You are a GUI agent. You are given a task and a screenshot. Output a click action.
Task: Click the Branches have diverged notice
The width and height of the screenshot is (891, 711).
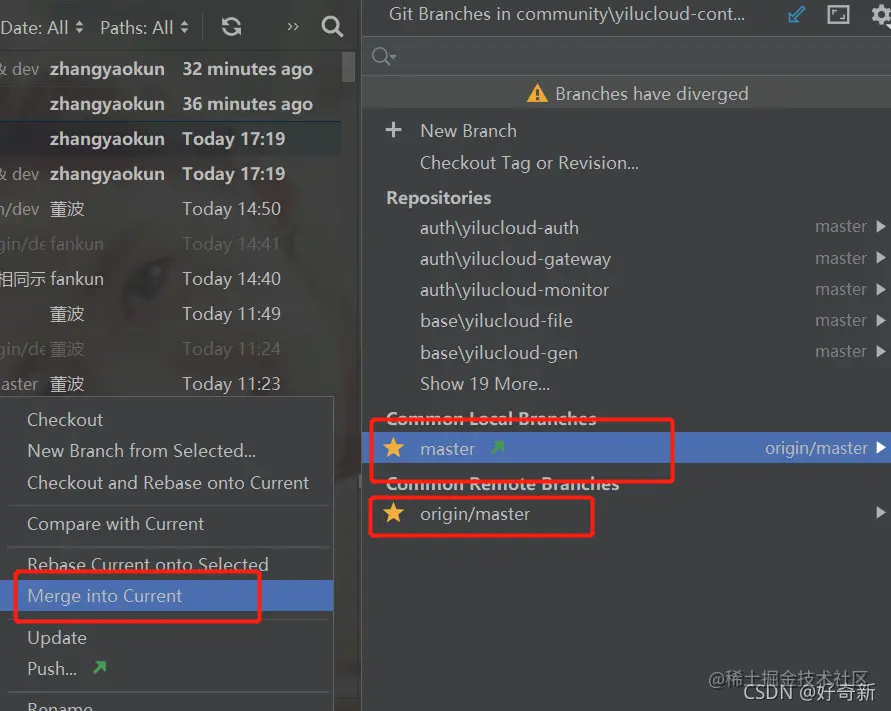click(x=626, y=93)
